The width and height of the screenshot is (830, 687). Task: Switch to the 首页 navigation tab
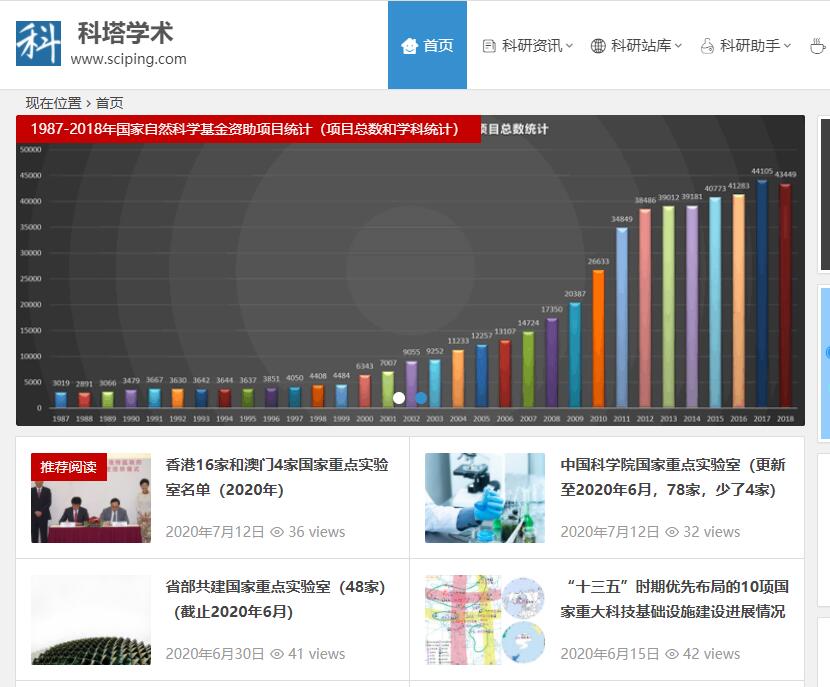tap(427, 45)
